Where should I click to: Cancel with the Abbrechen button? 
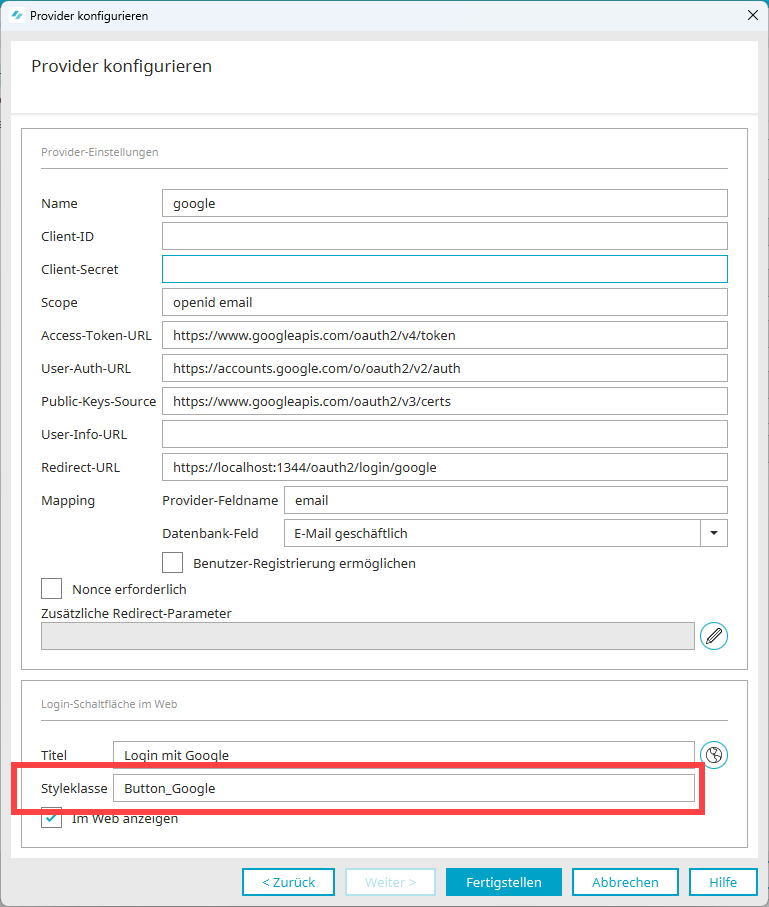(625, 882)
